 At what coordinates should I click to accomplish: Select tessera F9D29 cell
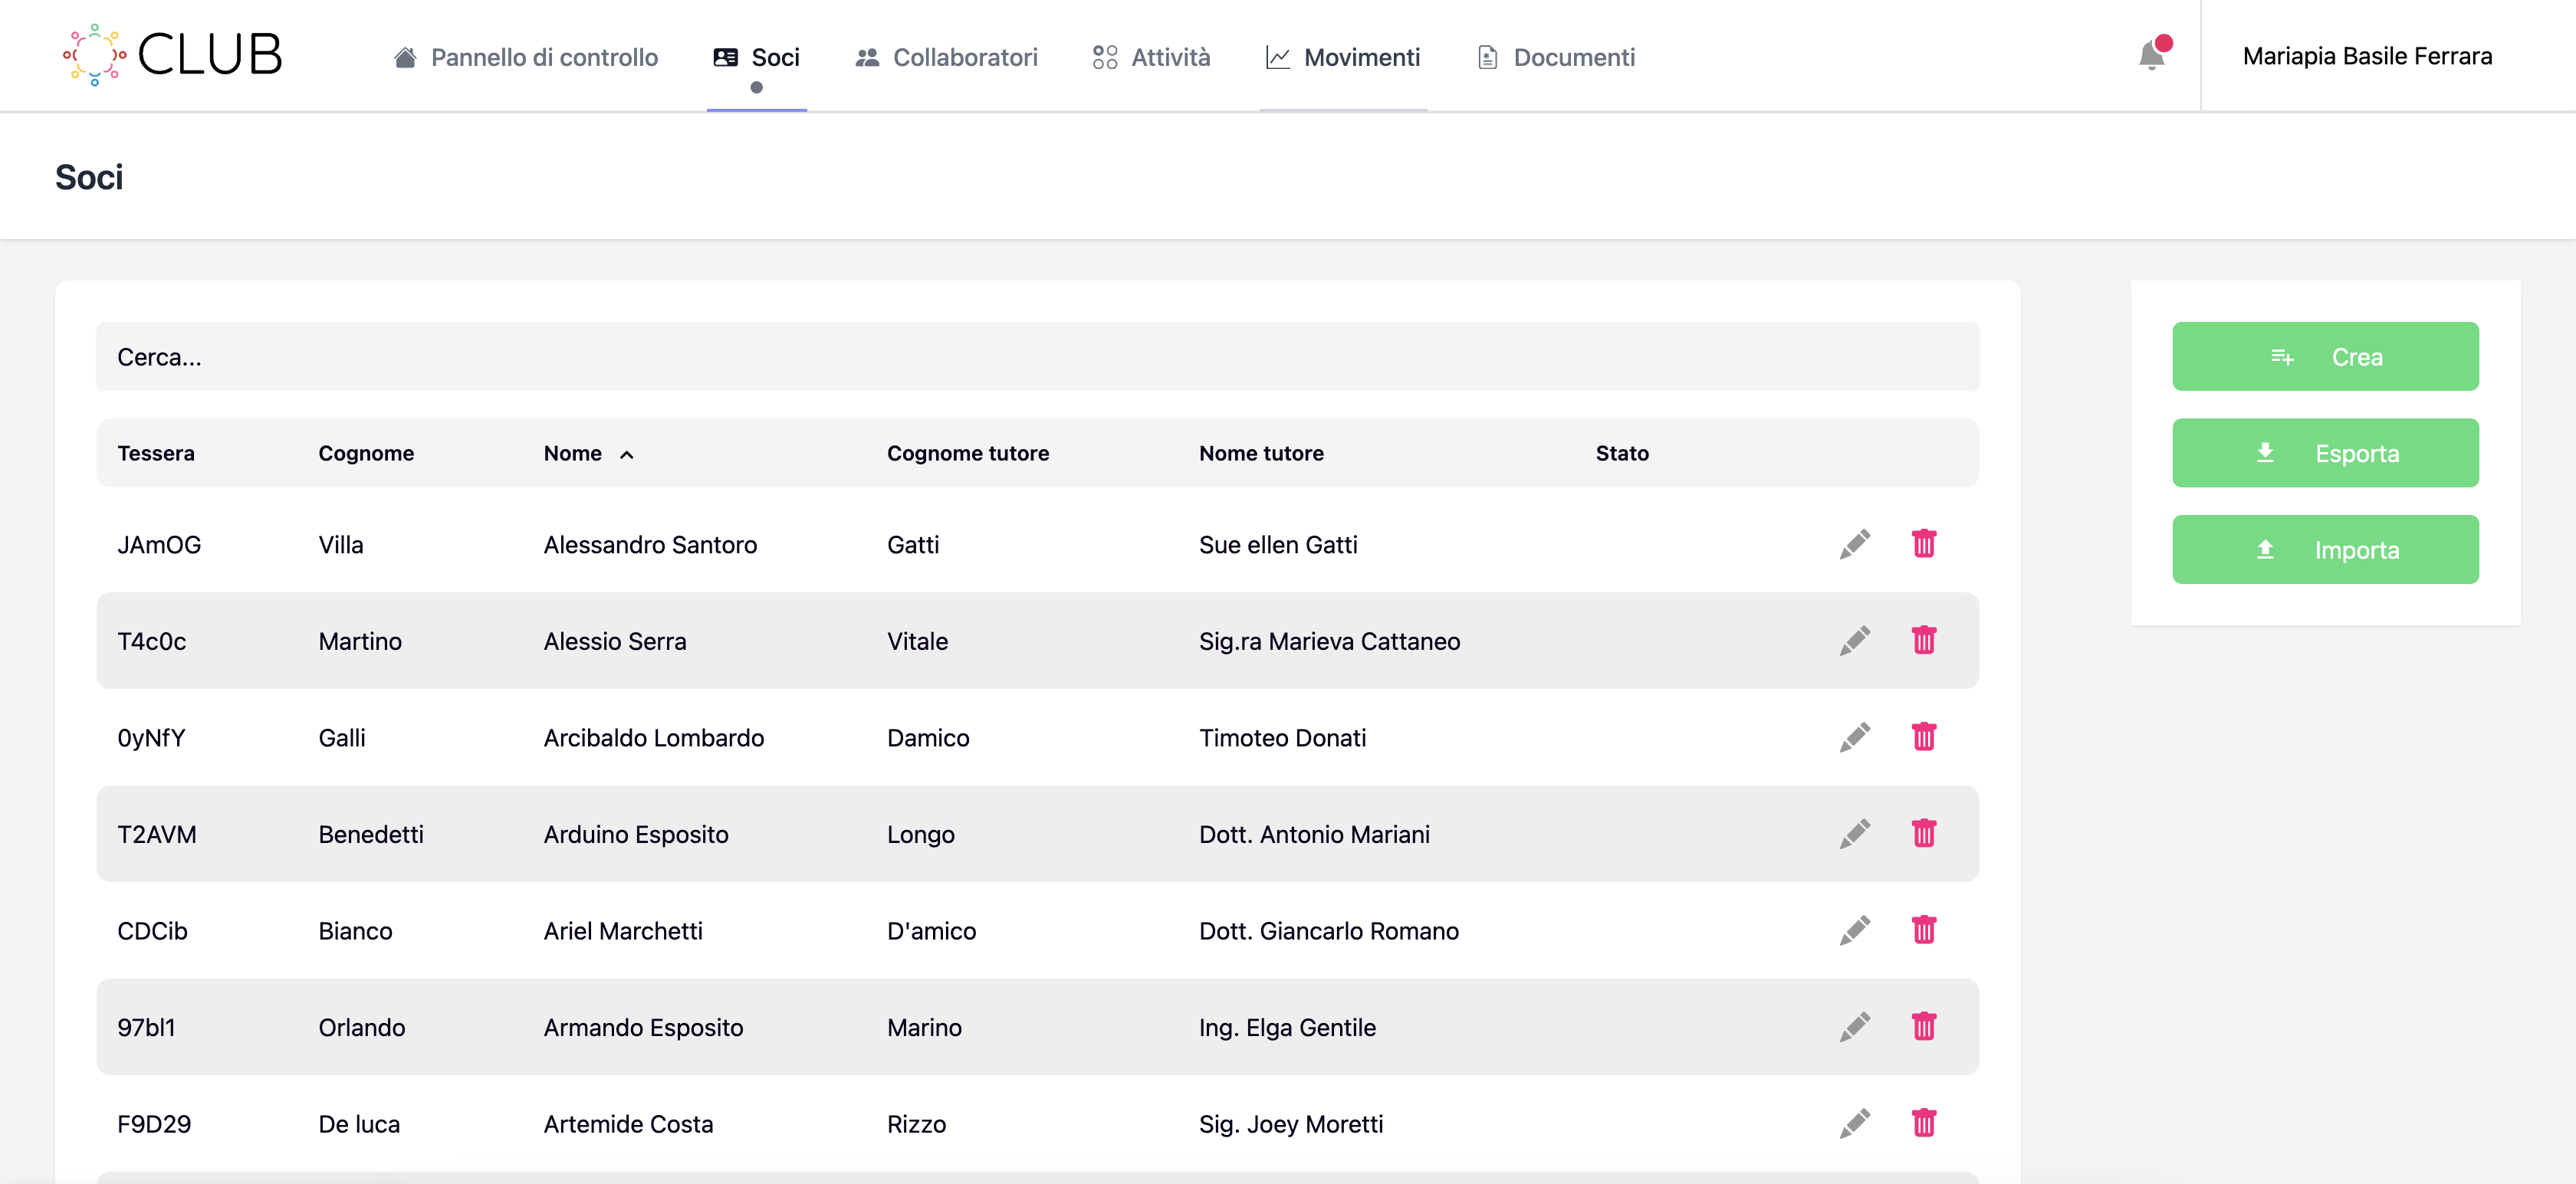154,1123
